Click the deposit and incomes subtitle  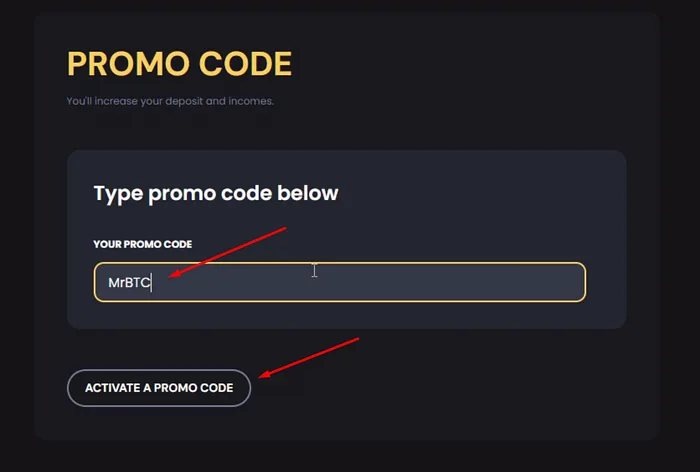(170, 101)
